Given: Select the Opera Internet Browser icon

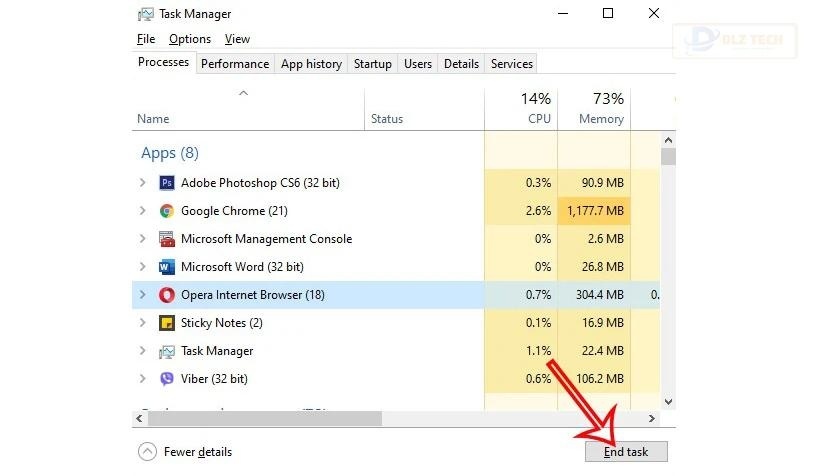Looking at the screenshot, I should coord(167,295).
